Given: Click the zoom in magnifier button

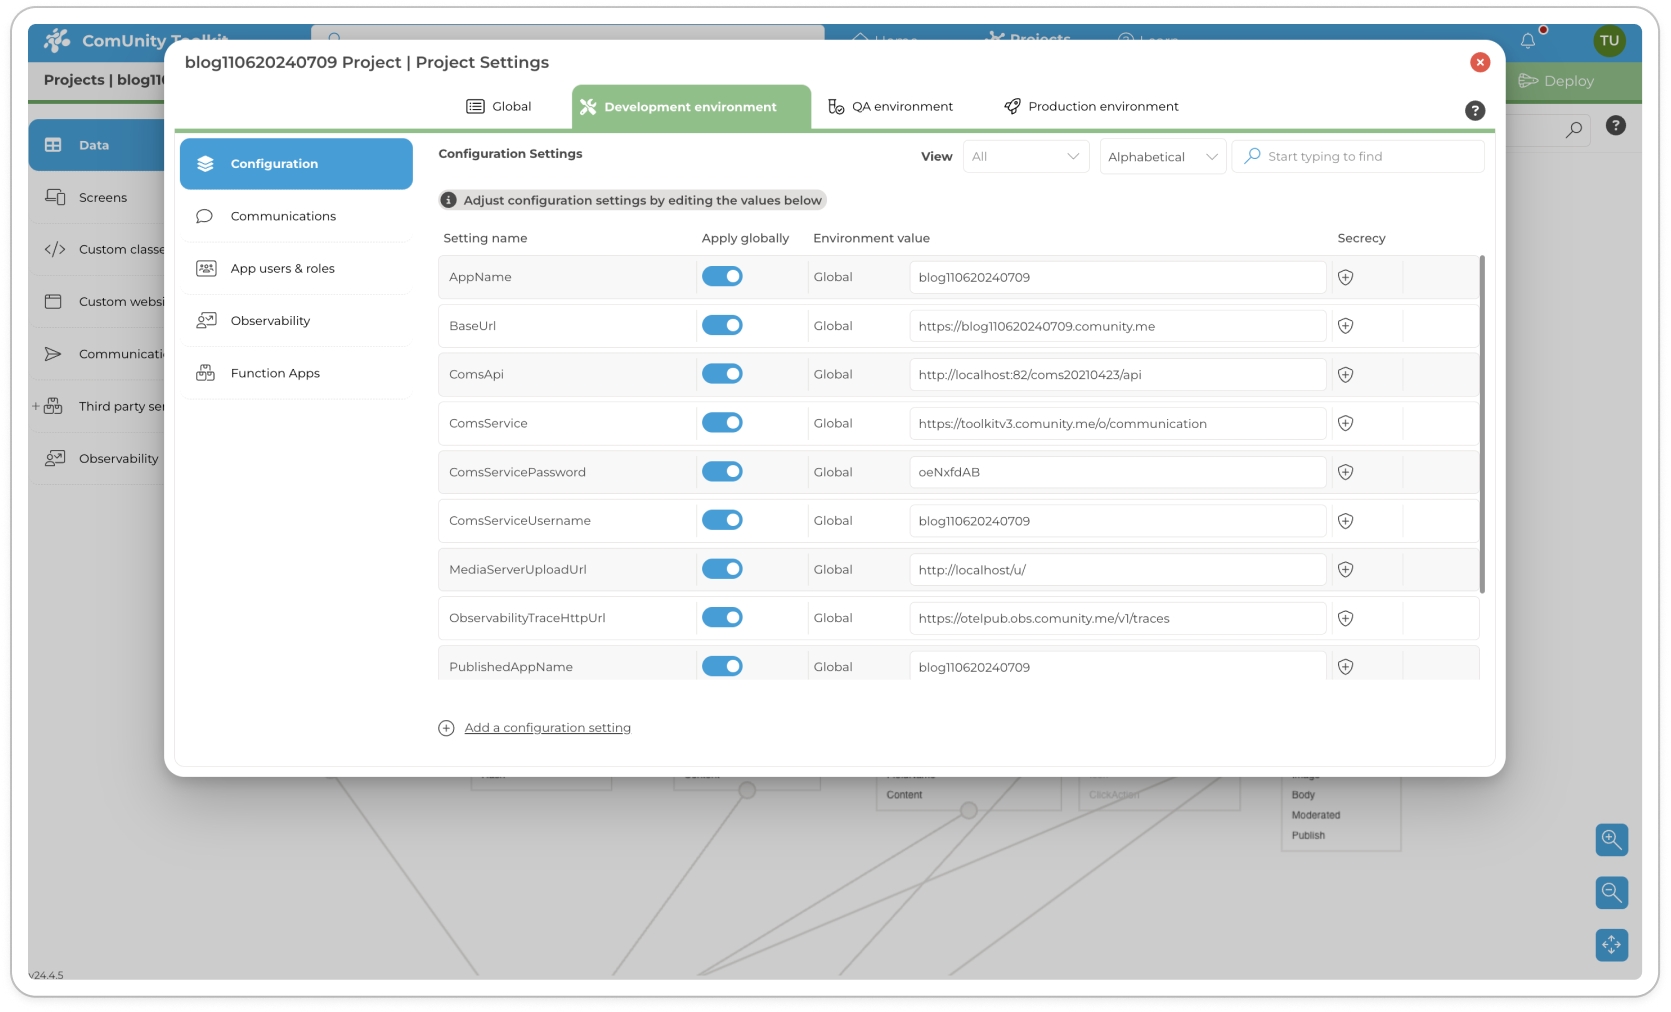Looking at the screenshot, I should point(1611,840).
